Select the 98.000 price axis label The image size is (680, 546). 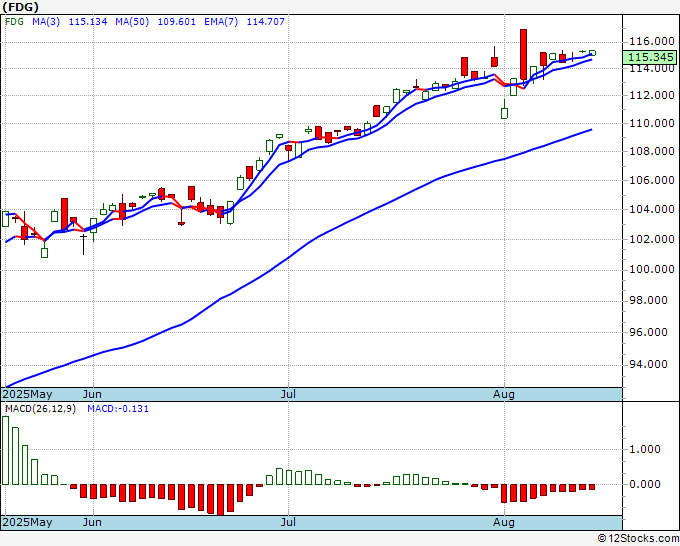click(x=648, y=301)
